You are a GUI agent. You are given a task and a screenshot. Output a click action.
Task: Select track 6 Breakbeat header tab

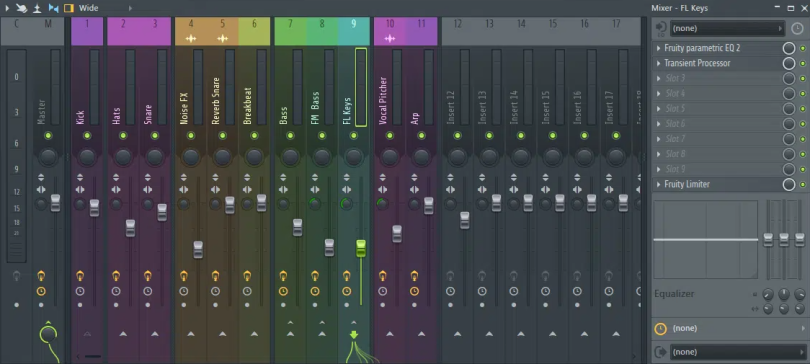254,31
